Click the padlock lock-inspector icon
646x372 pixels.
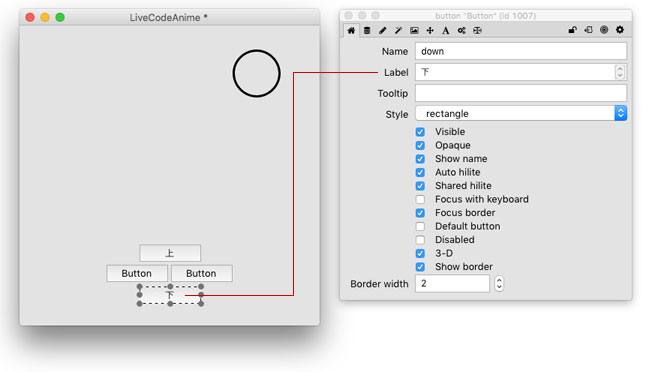(572, 30)
